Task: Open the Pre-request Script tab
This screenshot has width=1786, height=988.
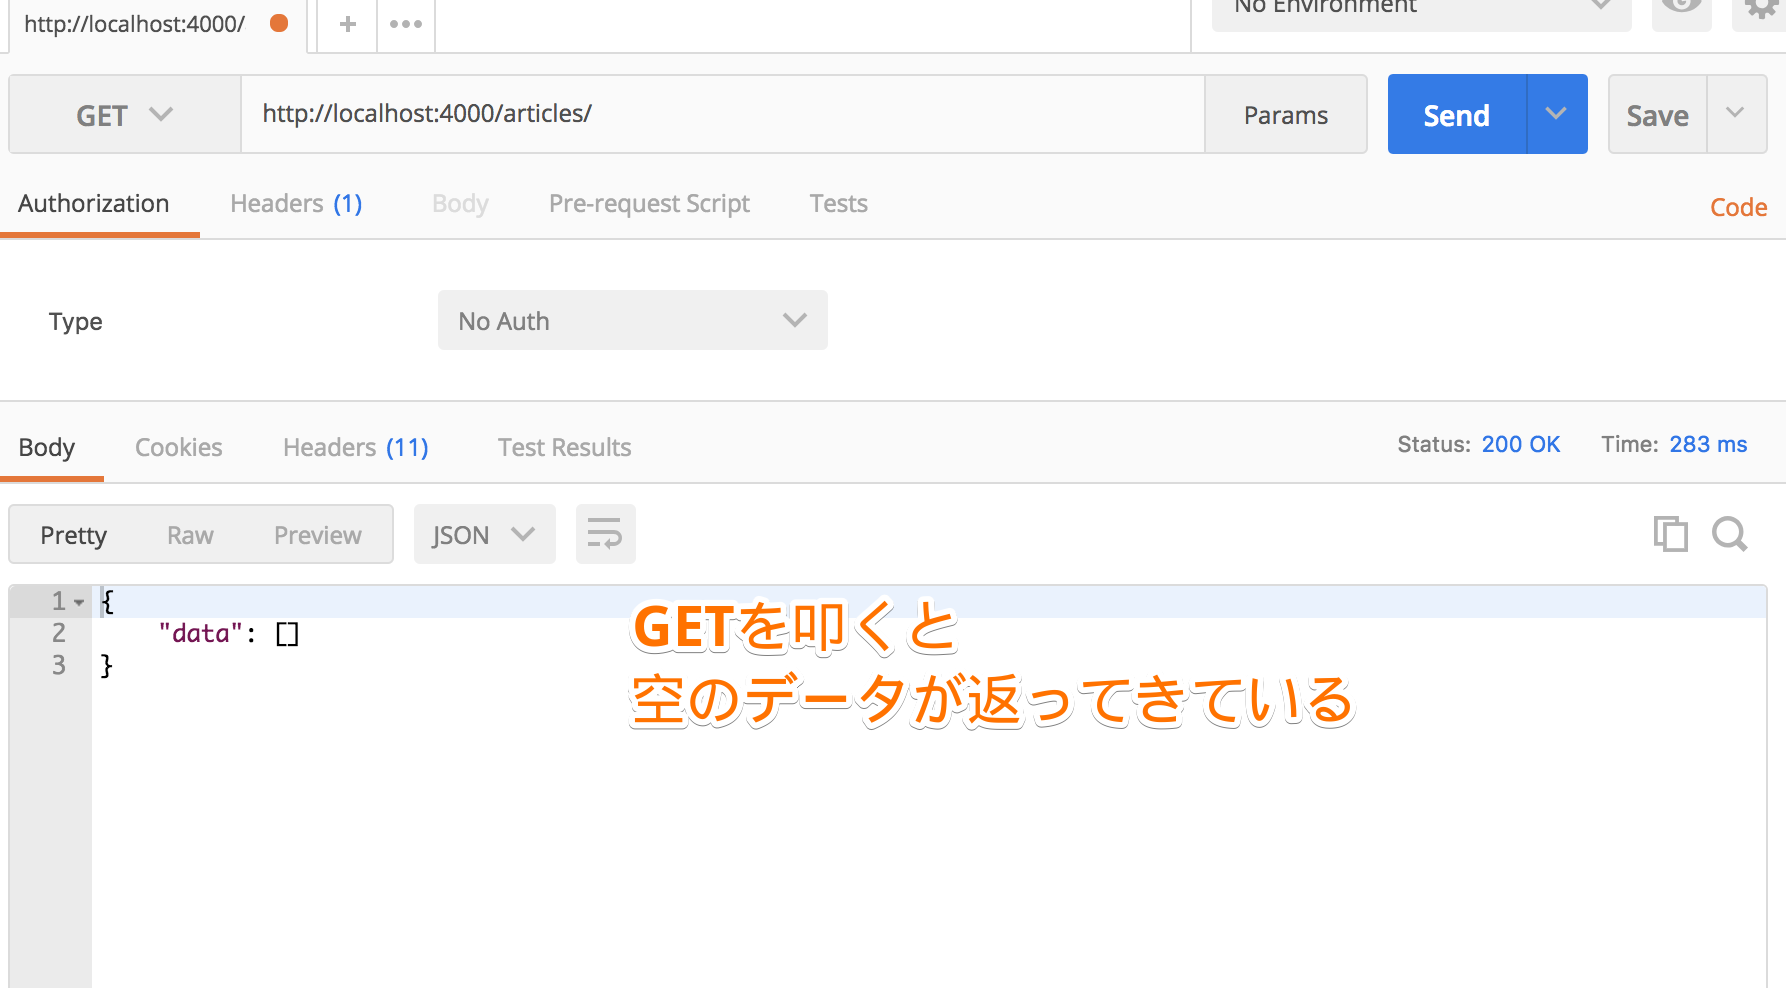Action: 649,204
